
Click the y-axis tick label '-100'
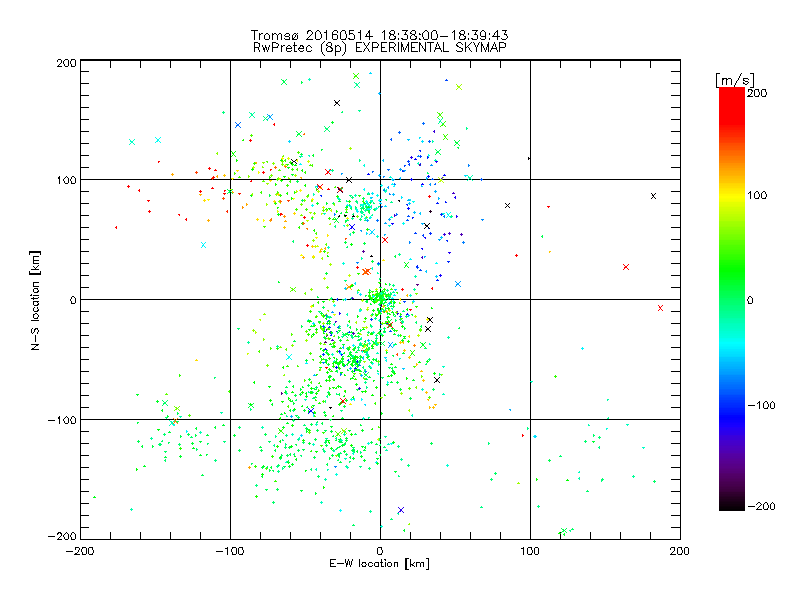[62, 420]
